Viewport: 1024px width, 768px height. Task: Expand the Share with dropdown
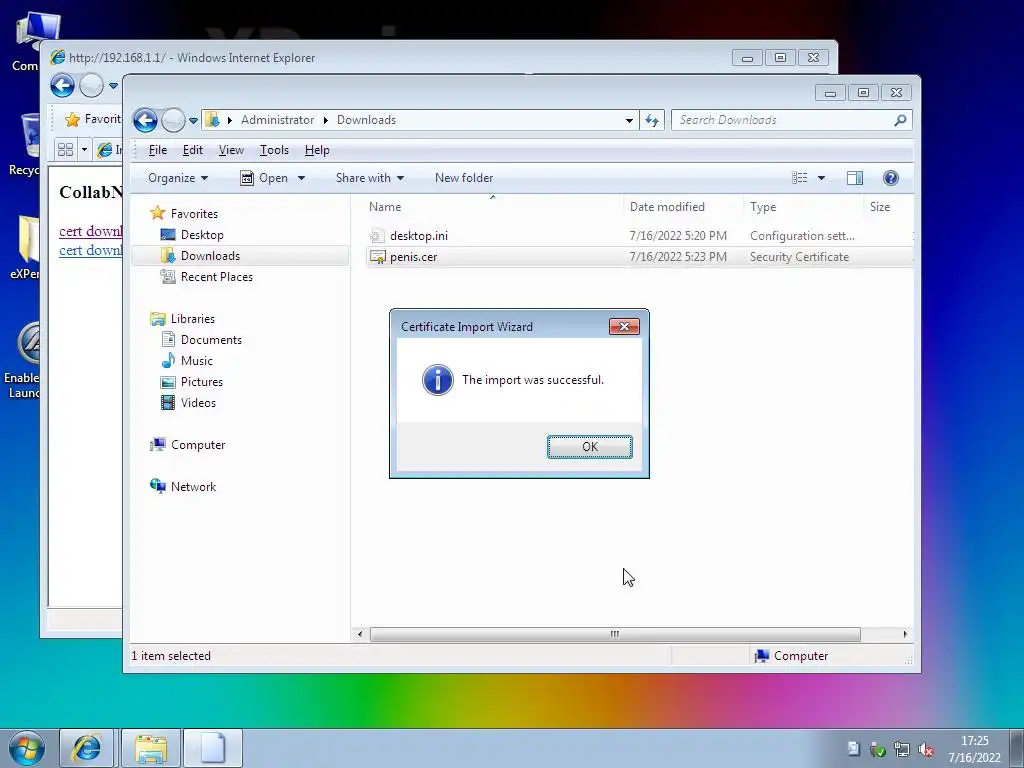point(370,178)
